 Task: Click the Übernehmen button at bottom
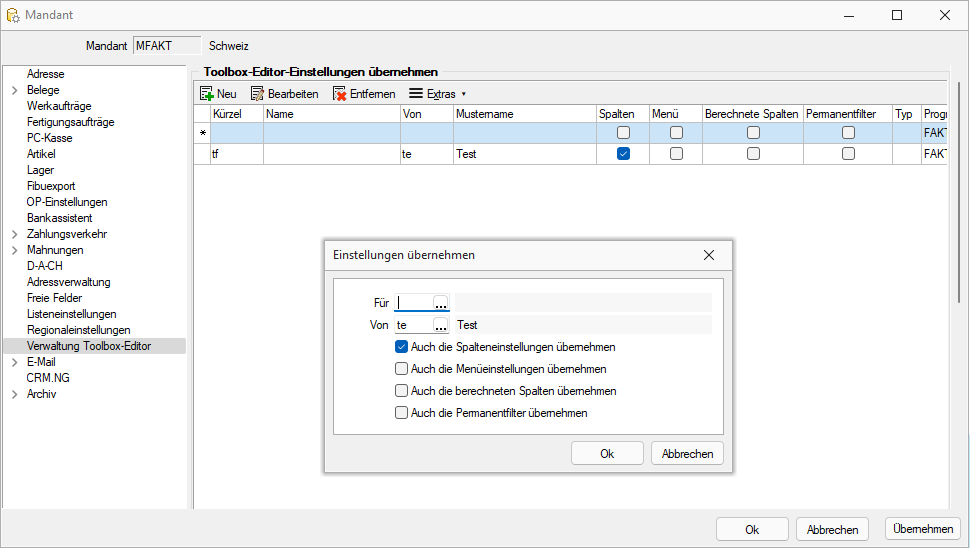923,530
